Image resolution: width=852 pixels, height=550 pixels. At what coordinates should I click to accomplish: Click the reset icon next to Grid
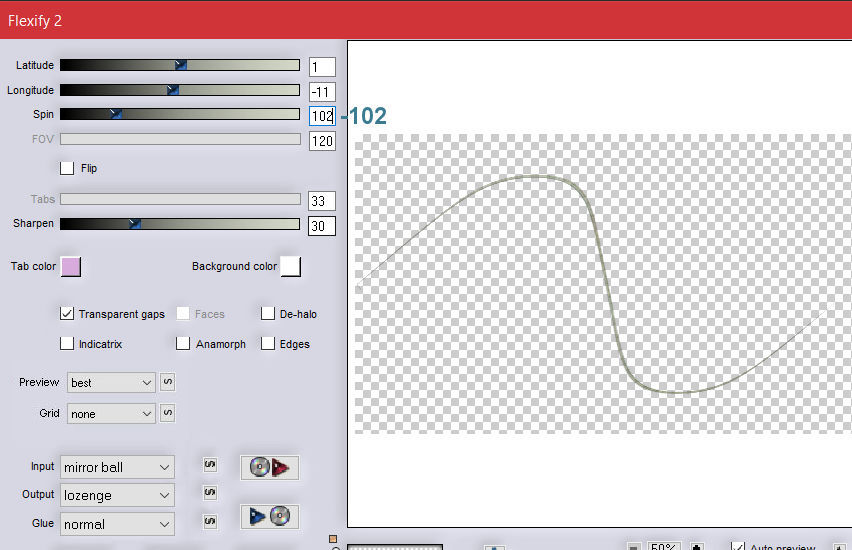tap(168, 413)
